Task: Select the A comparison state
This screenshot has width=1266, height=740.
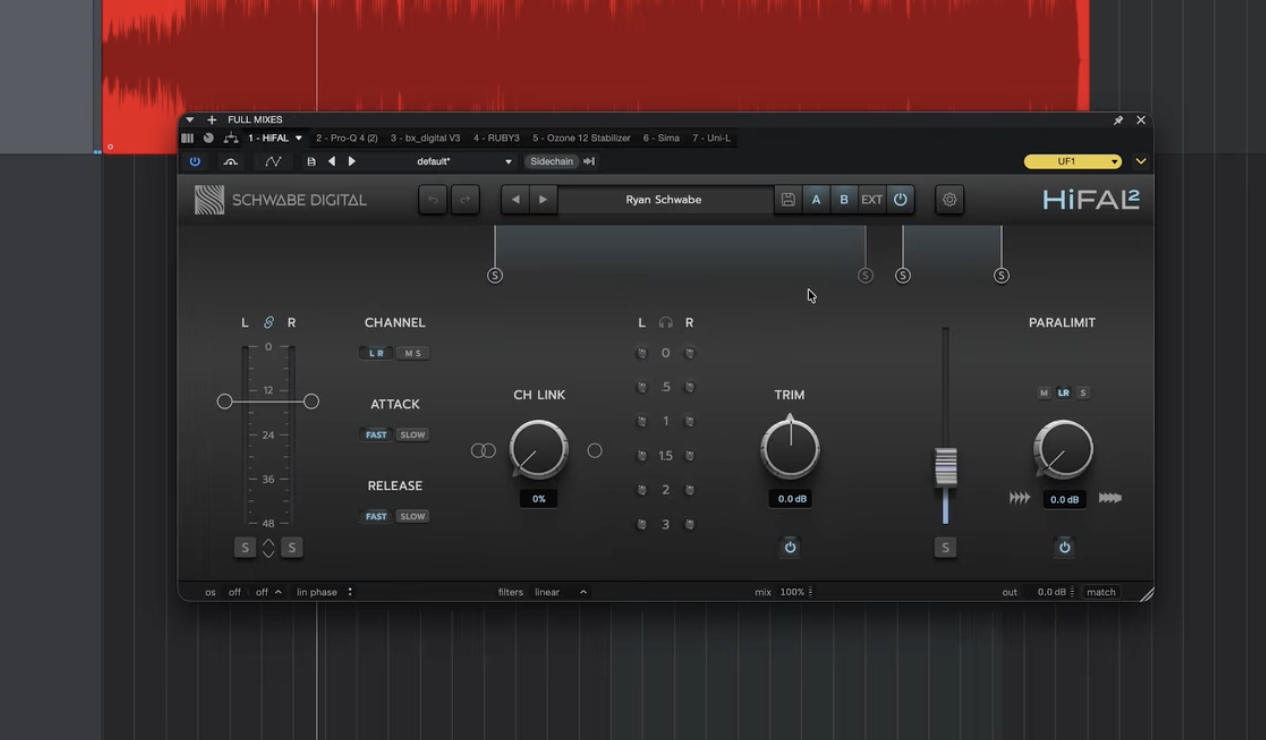Action: point(816,200)
